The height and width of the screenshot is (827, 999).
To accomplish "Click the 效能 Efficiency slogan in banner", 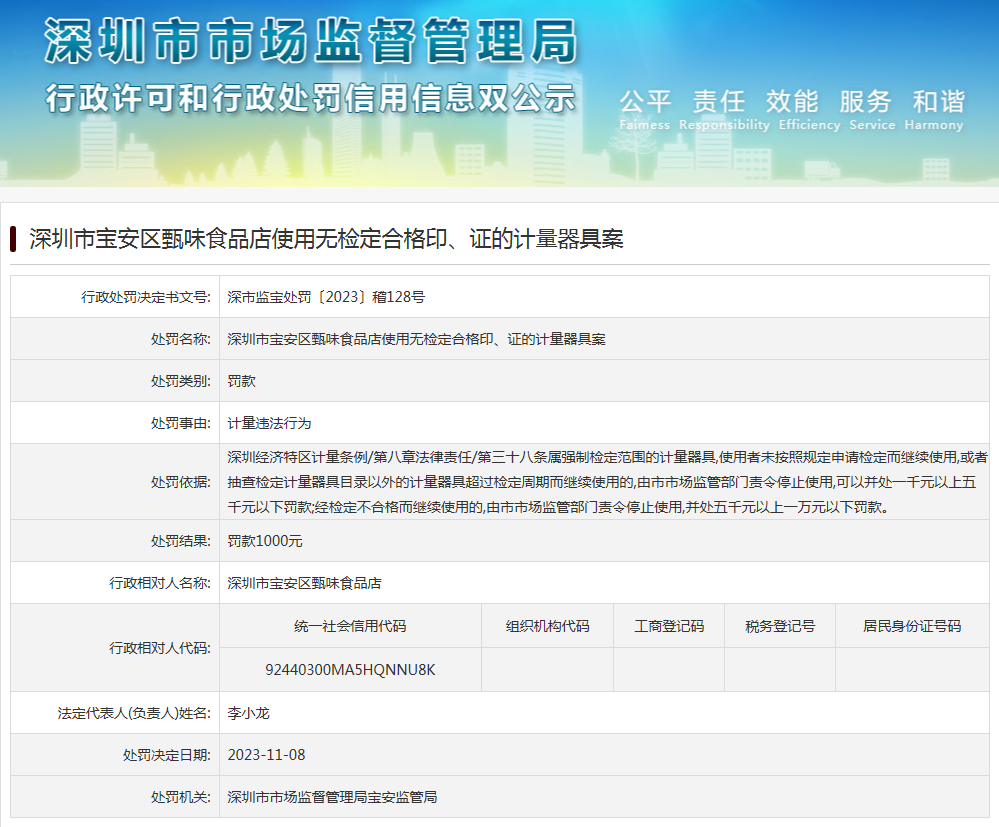I will tap(810, 110).
